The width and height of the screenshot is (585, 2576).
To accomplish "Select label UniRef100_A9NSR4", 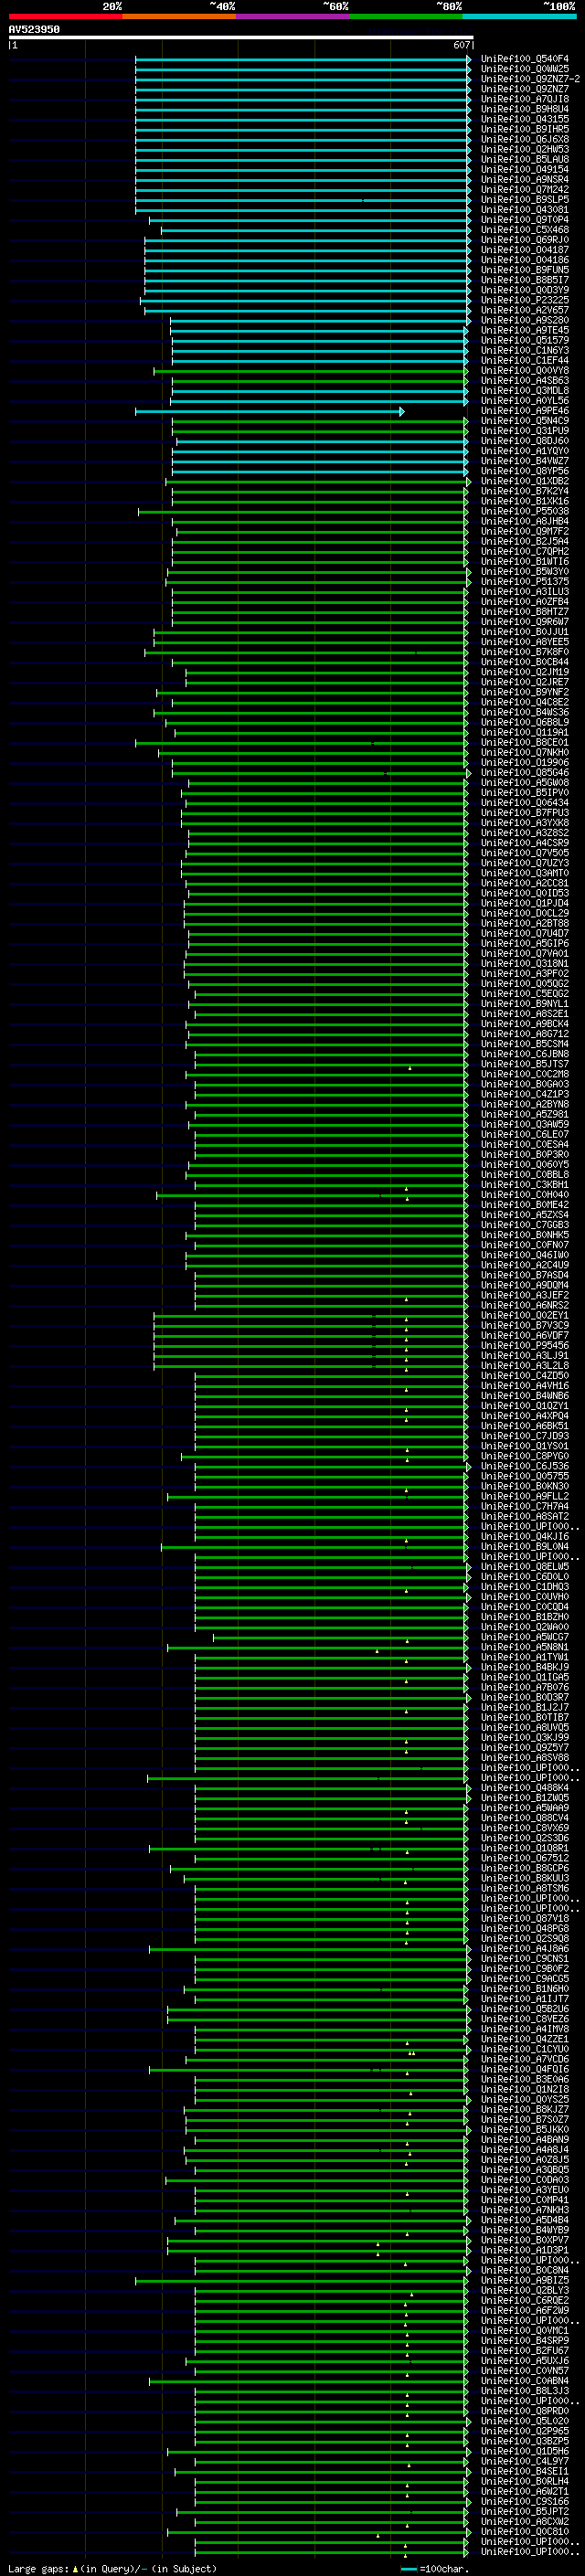I will 525,180.
